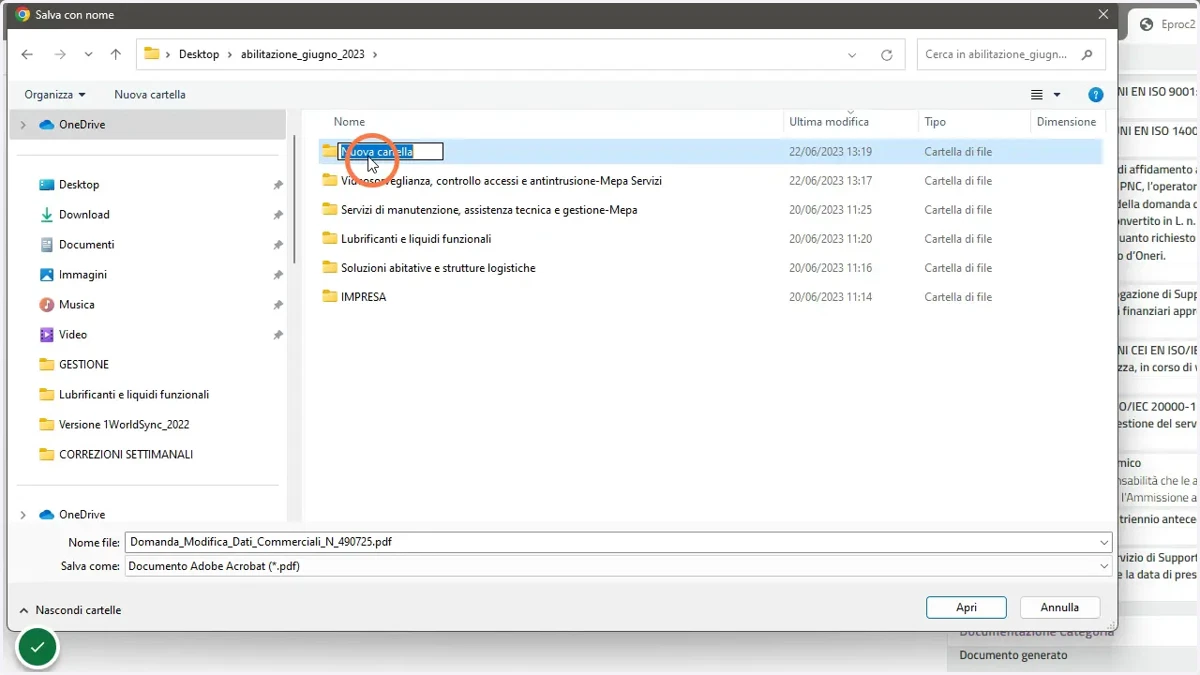Image resolution: width=1200 pixels, height=675 pixels.
Task: Select sidebar folder Lubrificanti e liquidi funzionali
Action: (134, 395)
